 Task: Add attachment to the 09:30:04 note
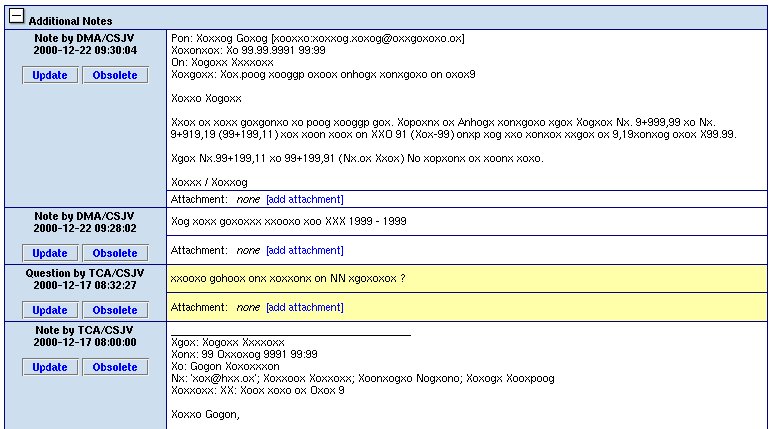304,200
